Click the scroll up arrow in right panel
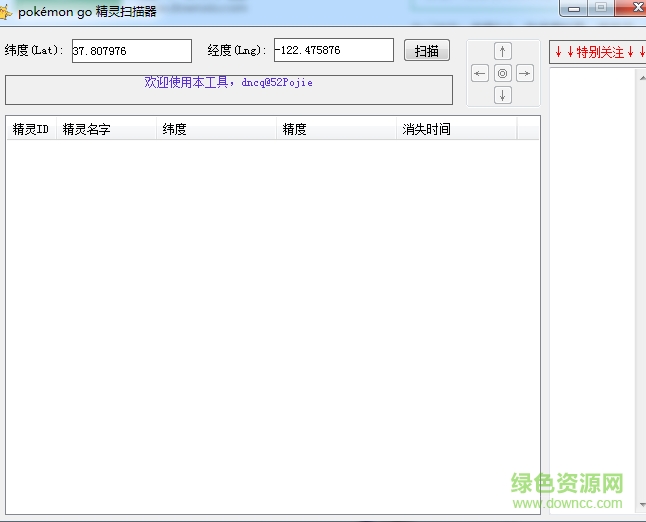Screen dimensions: 646x522 pos(640,75)
